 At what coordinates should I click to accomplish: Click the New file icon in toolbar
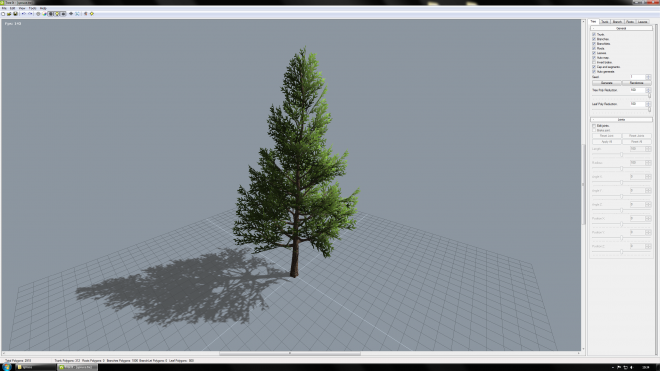3,14
